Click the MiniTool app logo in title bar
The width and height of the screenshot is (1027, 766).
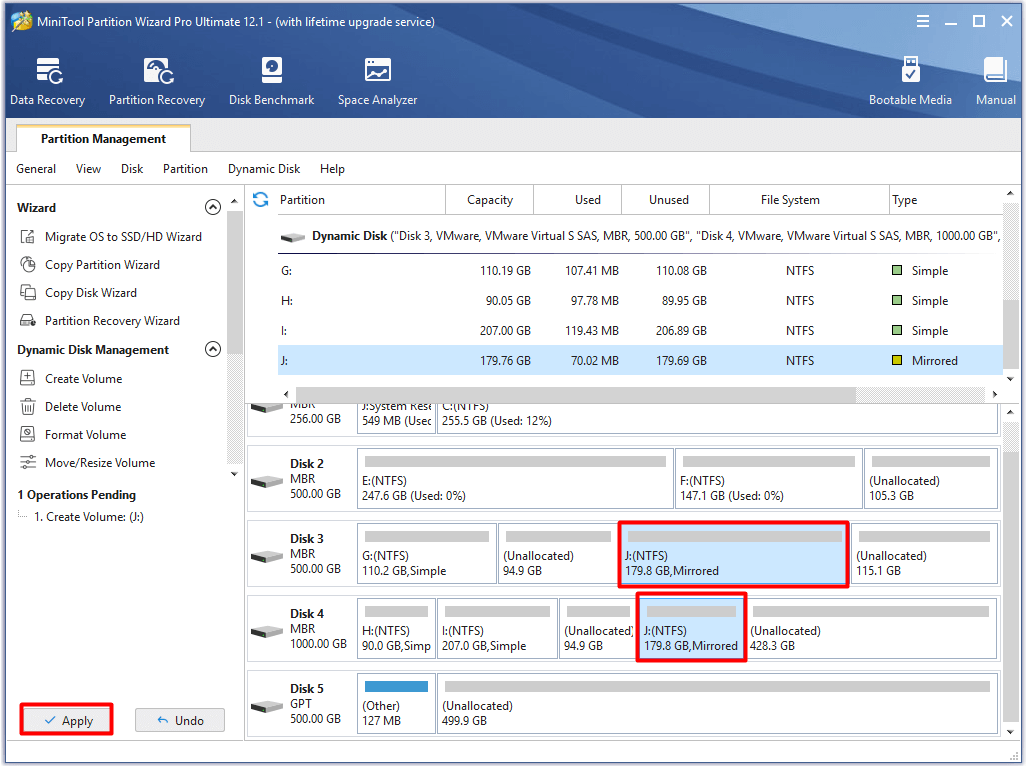coord(22,22)
